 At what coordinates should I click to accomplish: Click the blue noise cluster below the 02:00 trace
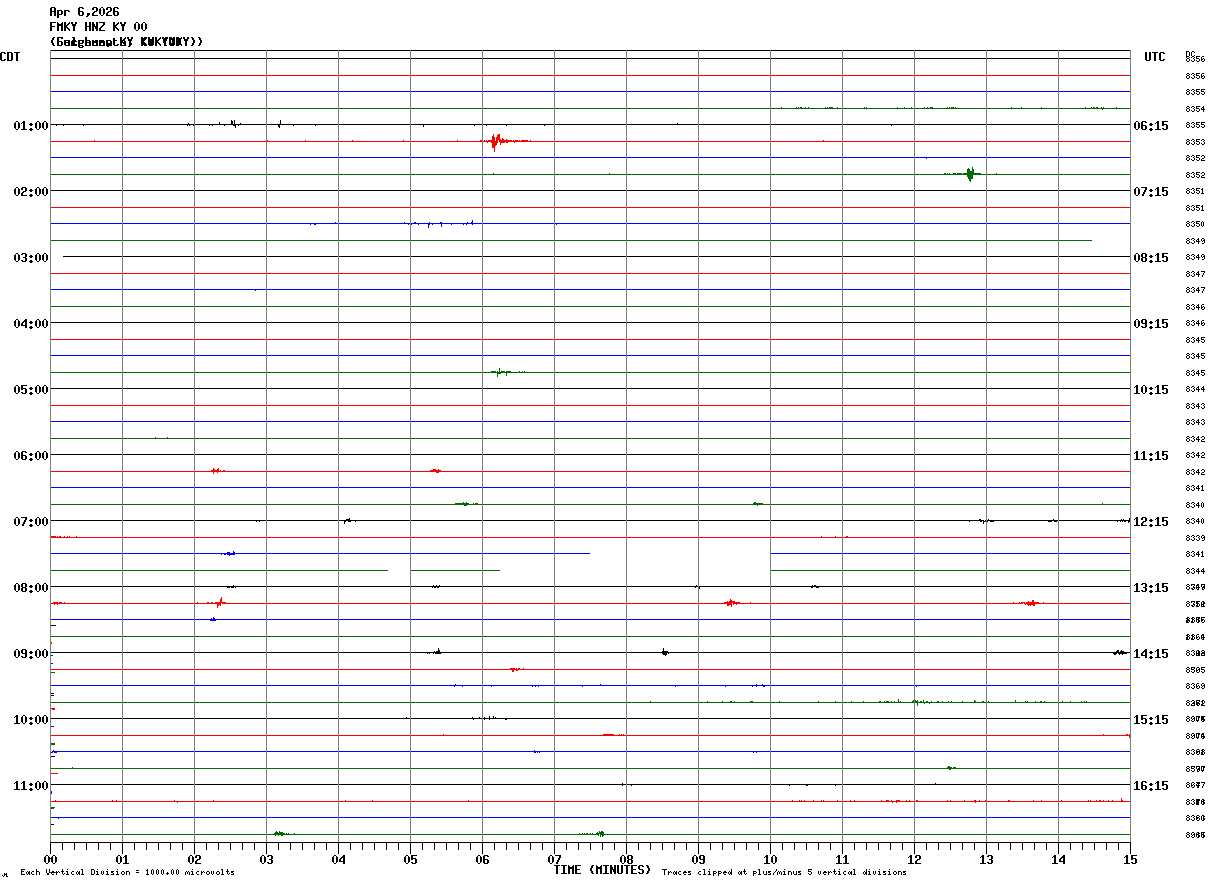(440, 223)
